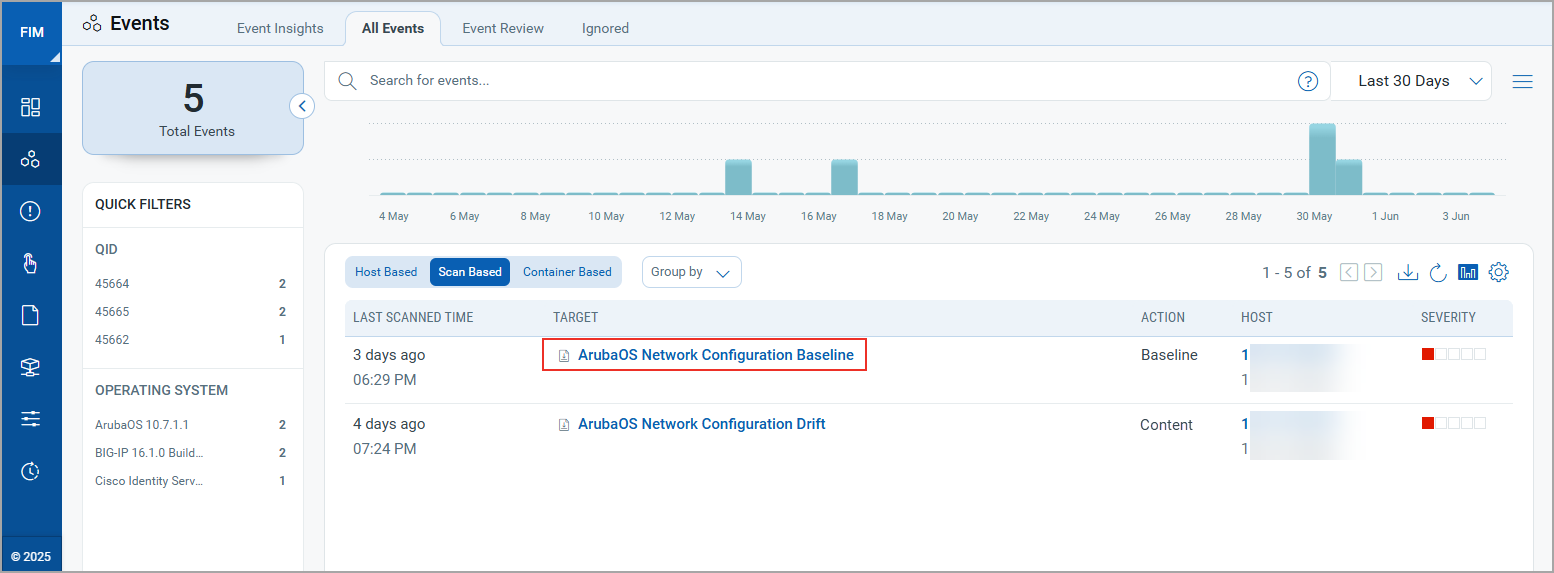Viewport: 1554px width, 573px height.
Task: Click the Events page title
Action: [x=140, y=23]
